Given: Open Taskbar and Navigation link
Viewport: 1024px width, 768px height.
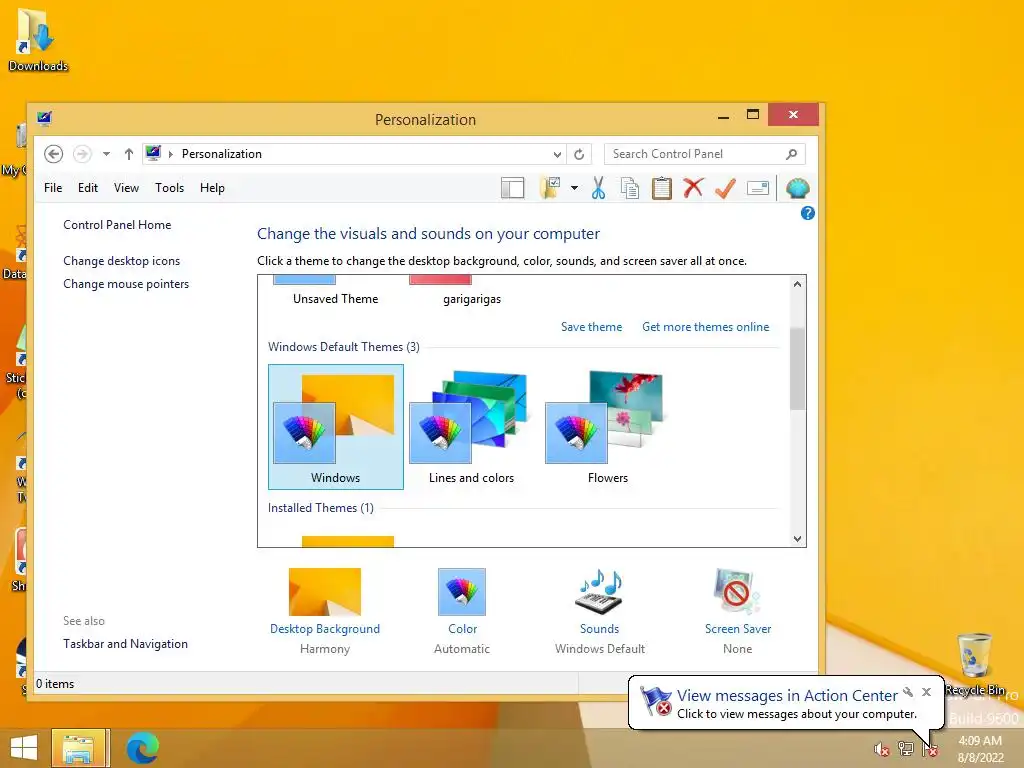Looking at the screenshot, I should coord(125,644).
